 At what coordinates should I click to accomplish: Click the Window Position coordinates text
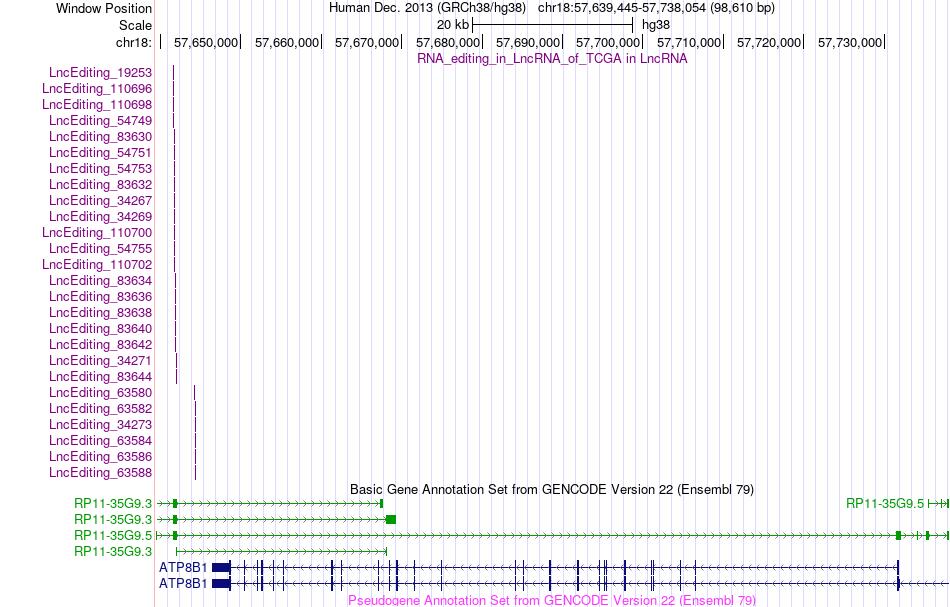[656, 8]
